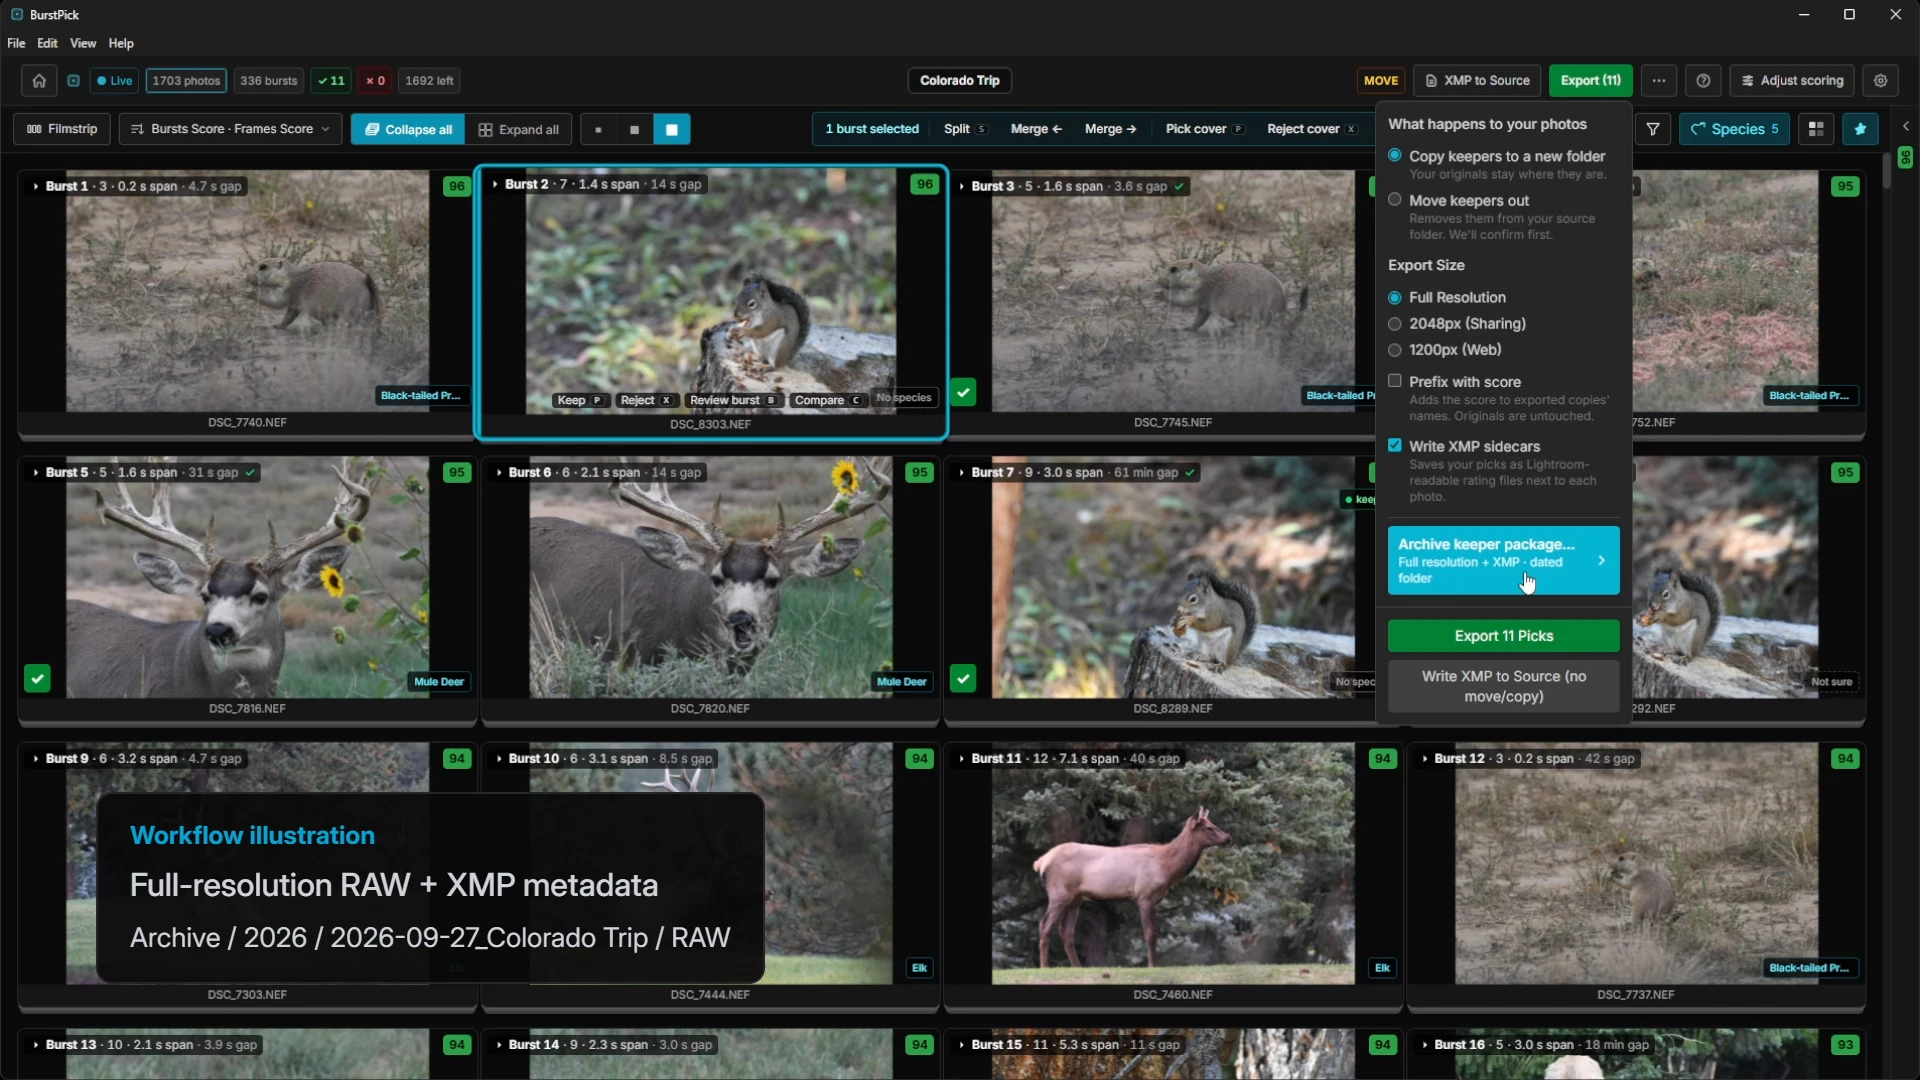Click Export 11 Picks button
Screen dimensions: 1920x1080
pyautogui.click(x=1503, y=636)
